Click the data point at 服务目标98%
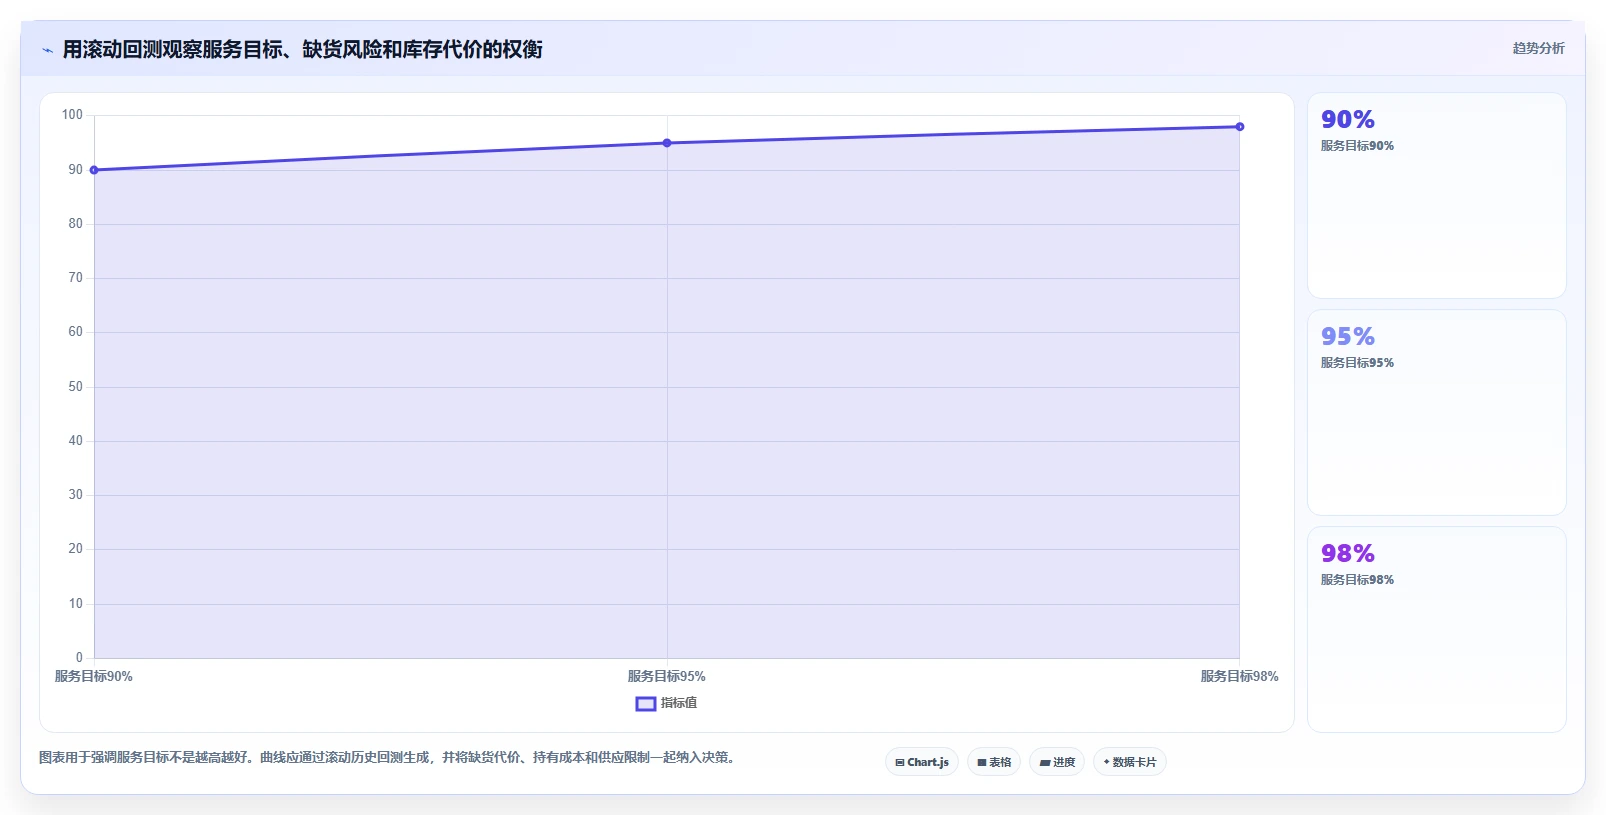1606x815 pixels. (x=1240, y=127)
